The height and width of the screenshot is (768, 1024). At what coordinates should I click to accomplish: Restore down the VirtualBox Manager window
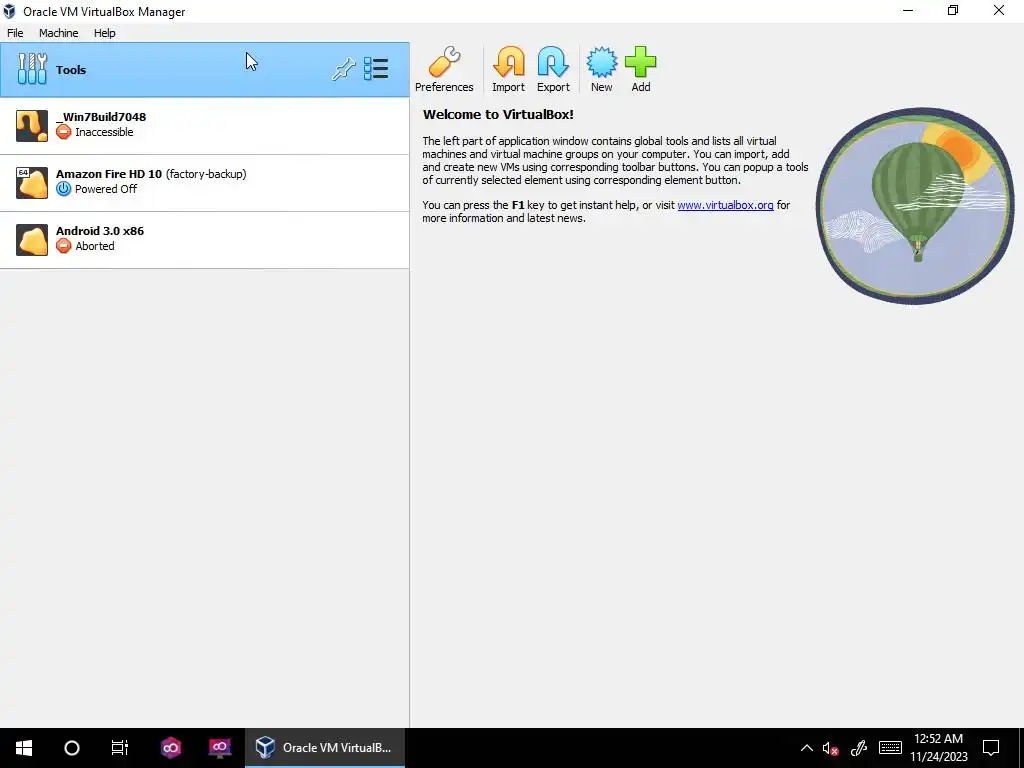(x=953, y=10)
